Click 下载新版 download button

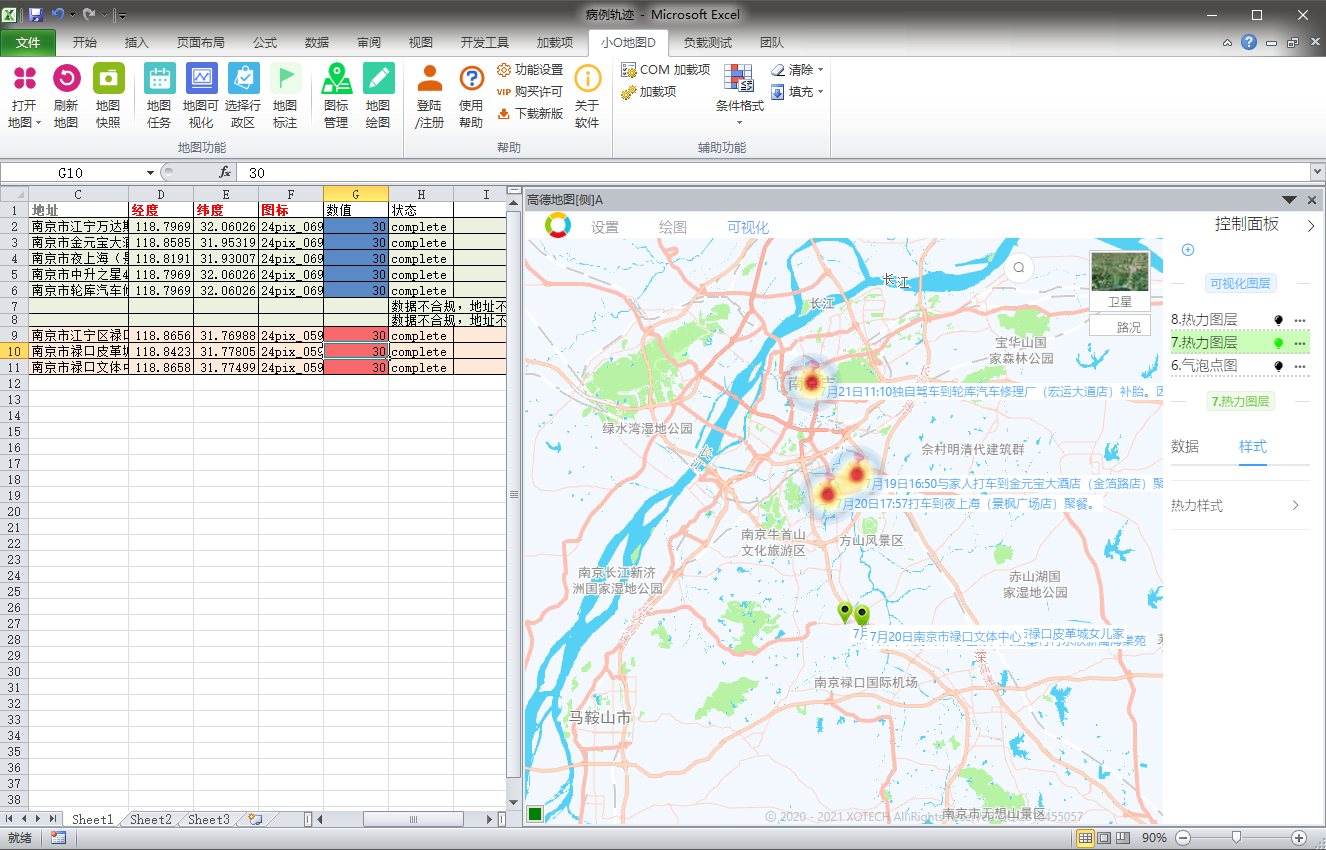click(530, 114)
